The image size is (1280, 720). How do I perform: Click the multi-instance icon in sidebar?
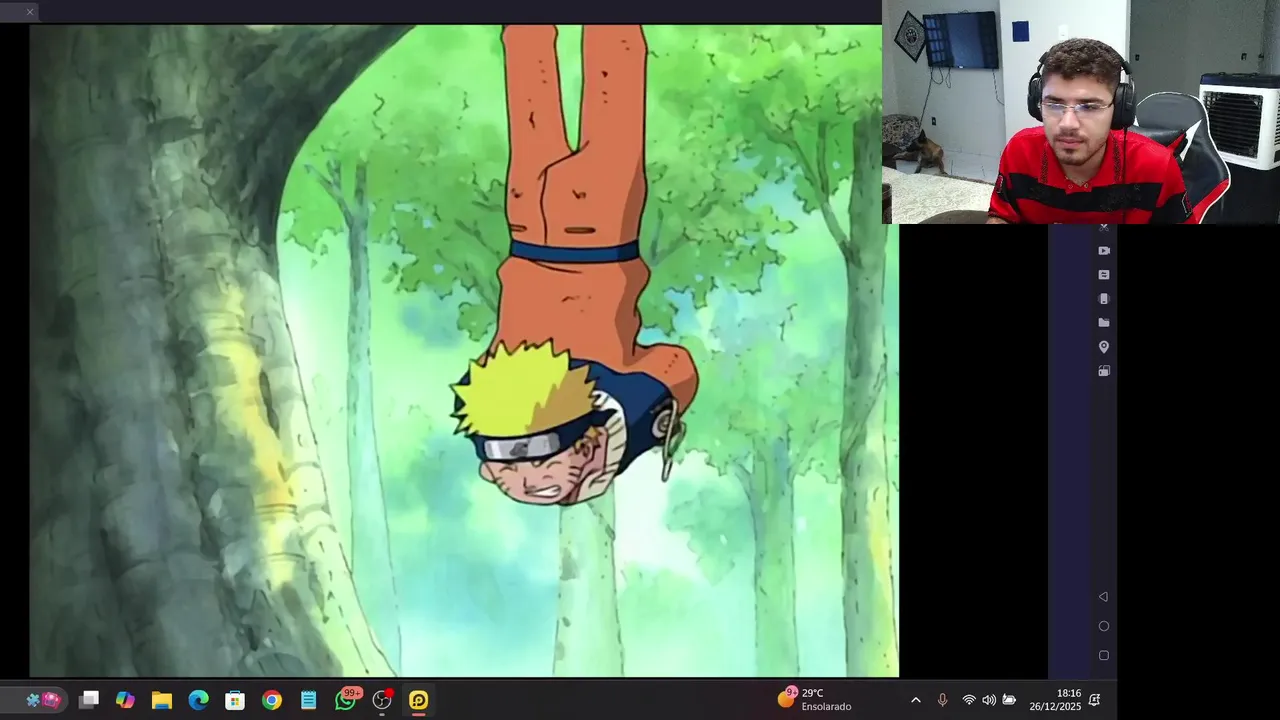pos(1104,371)
